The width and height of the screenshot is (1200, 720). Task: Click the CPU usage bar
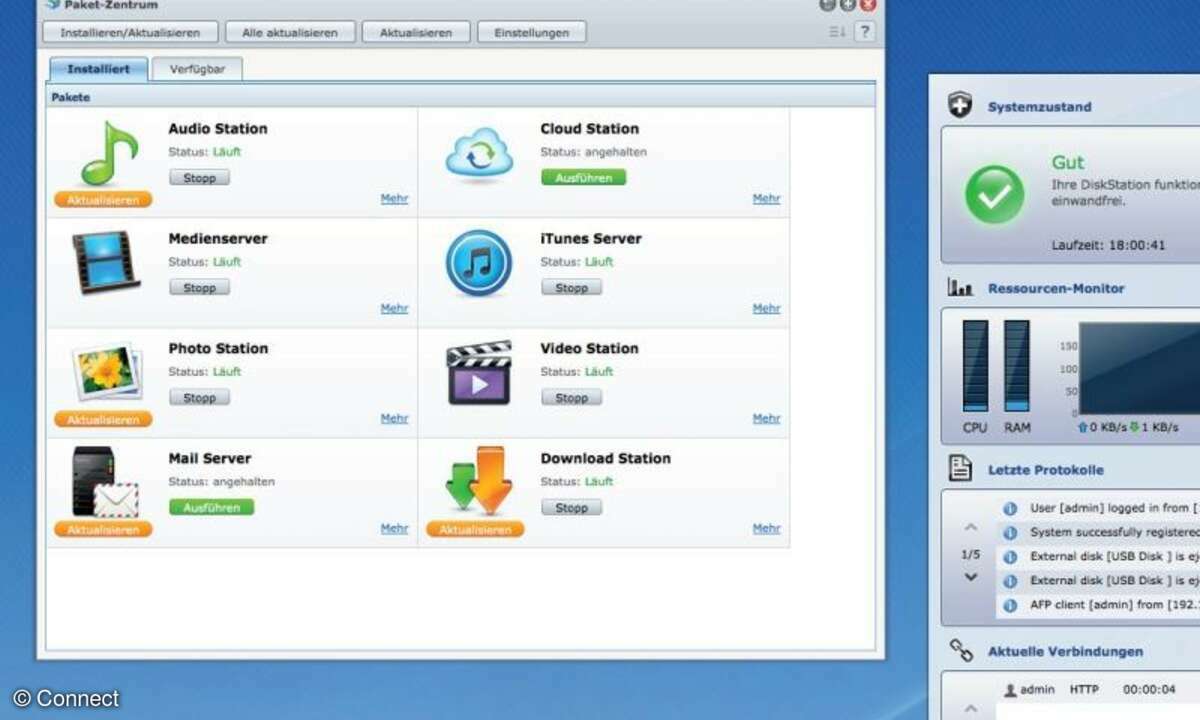[x=975, y=366]
